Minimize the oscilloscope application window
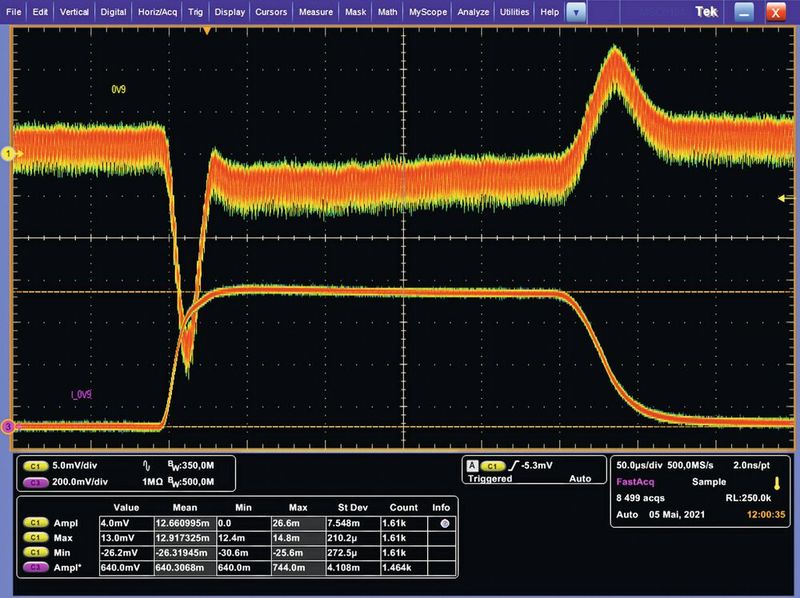Image resolution: width=800 pixels, height=598 pixels. 744,13
